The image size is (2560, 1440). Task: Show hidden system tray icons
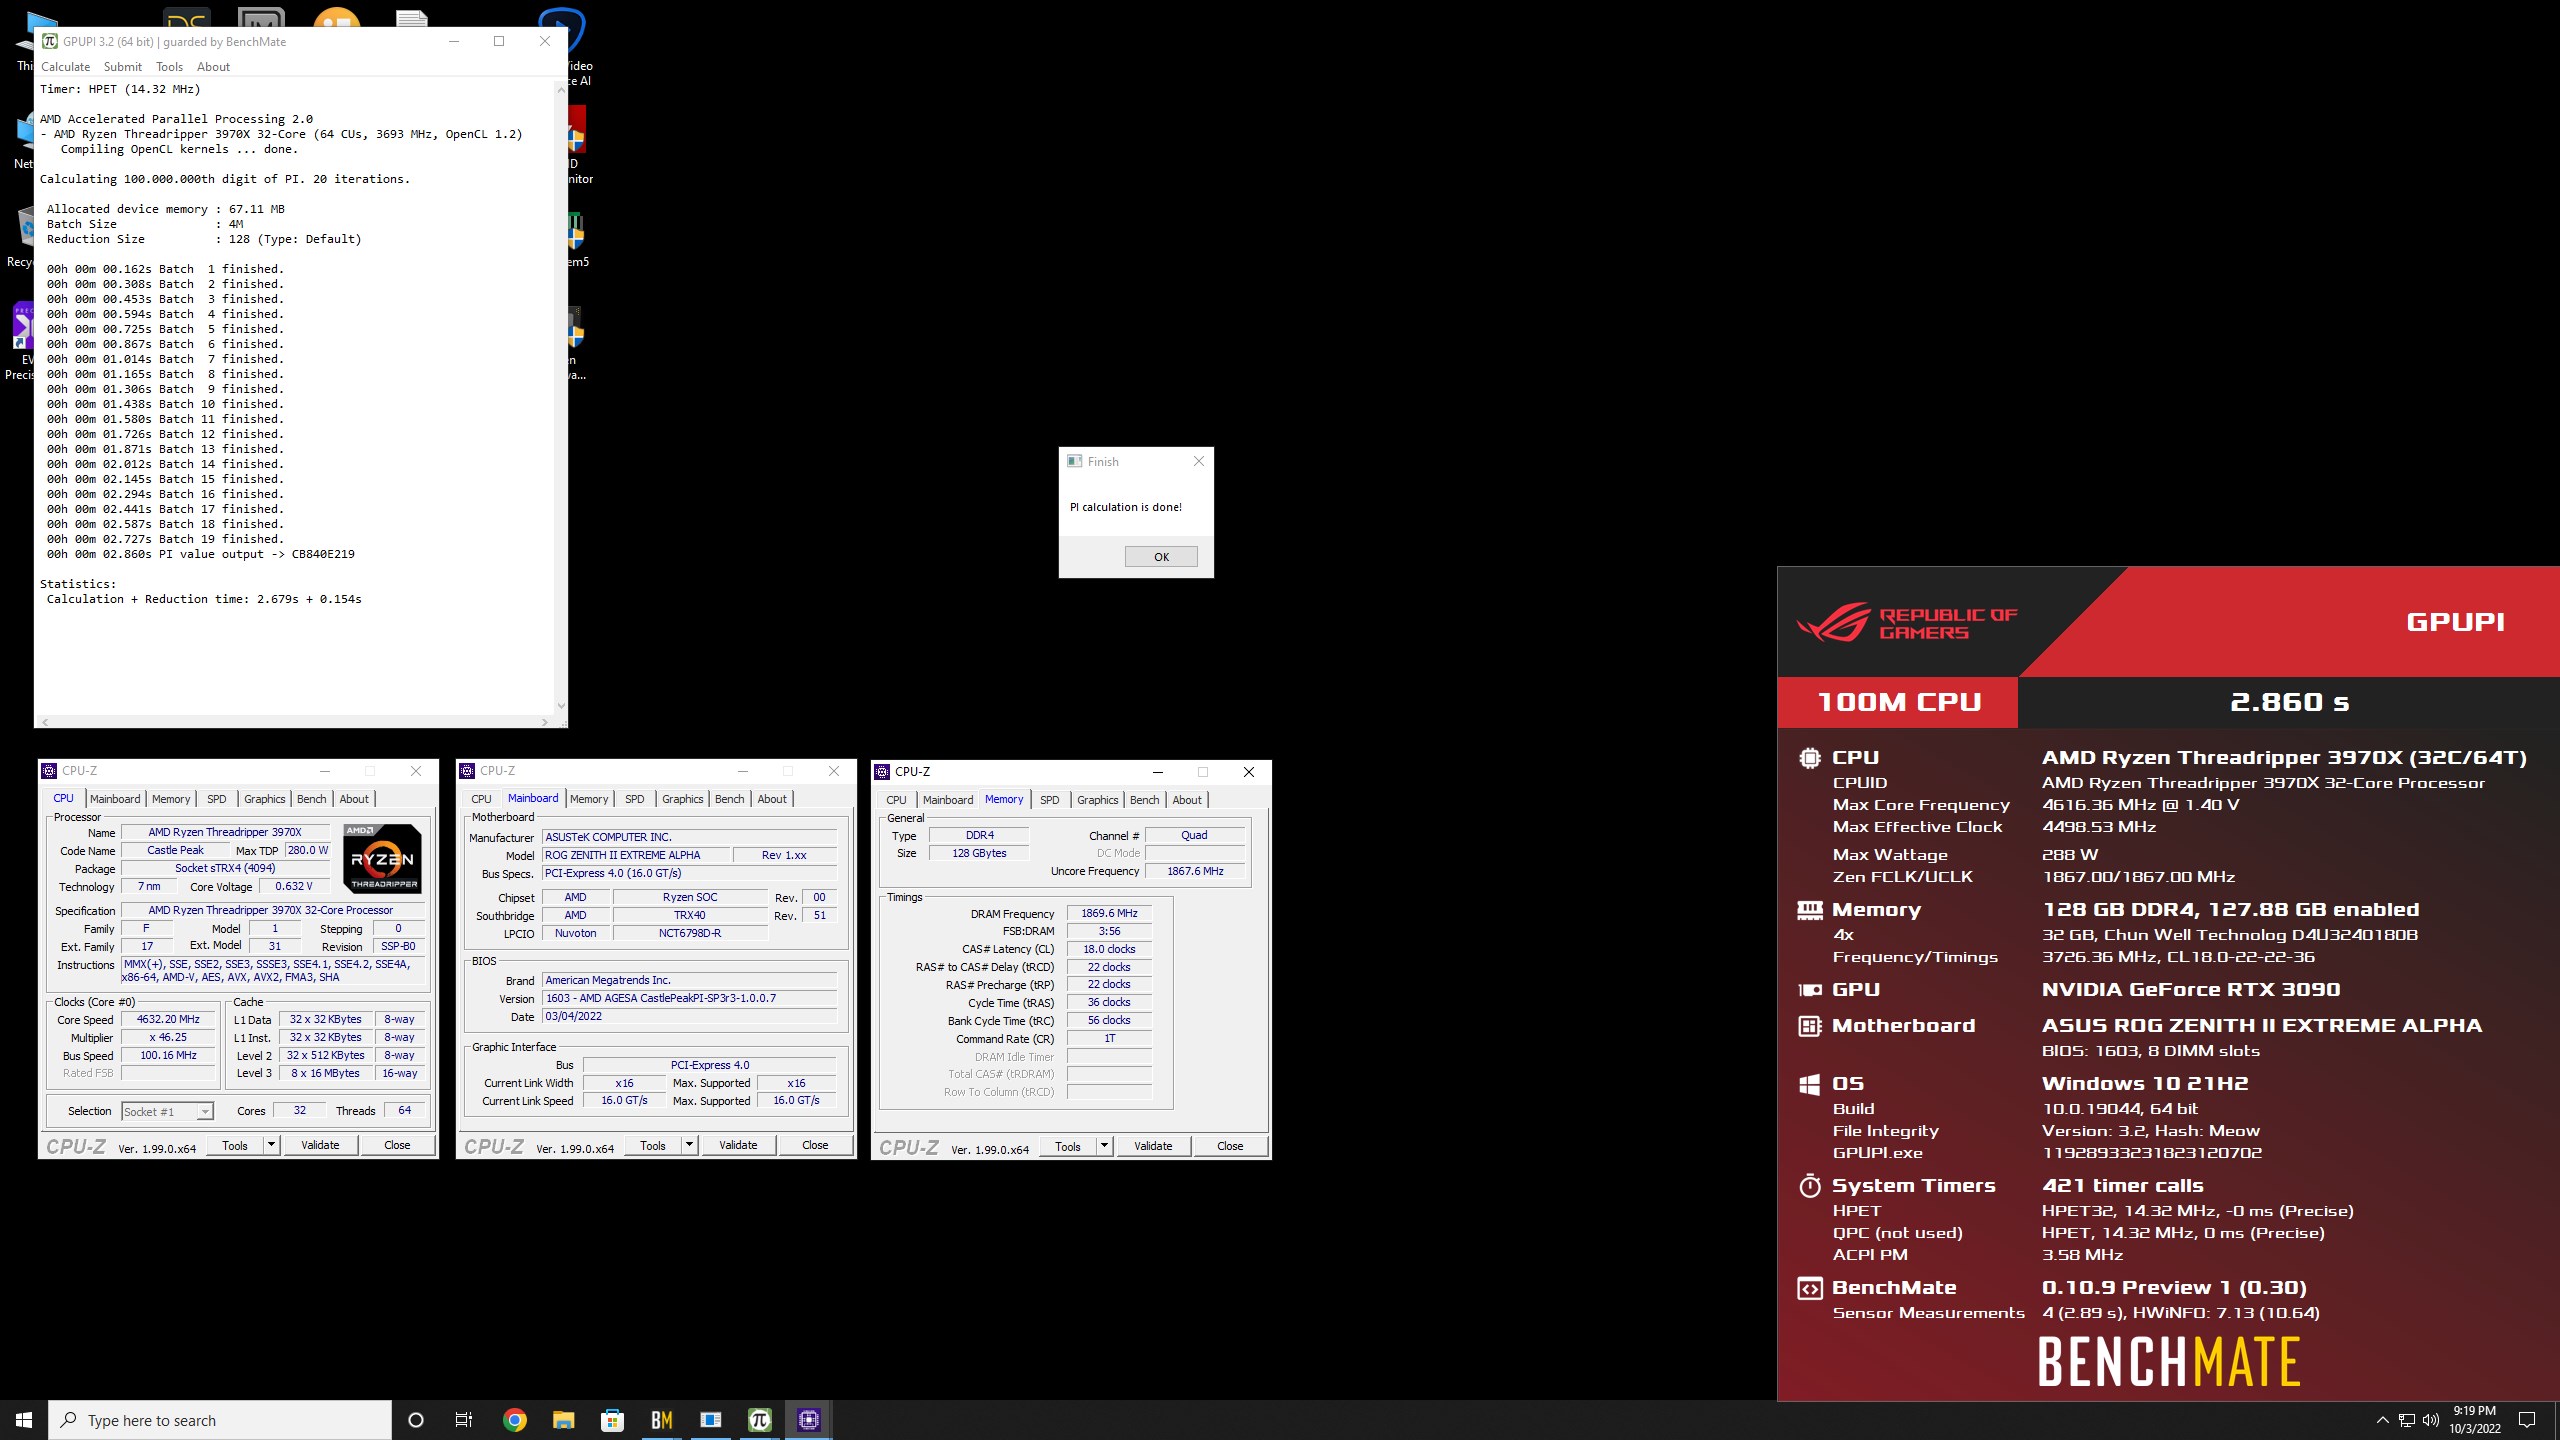[x=2382, y=1420]
